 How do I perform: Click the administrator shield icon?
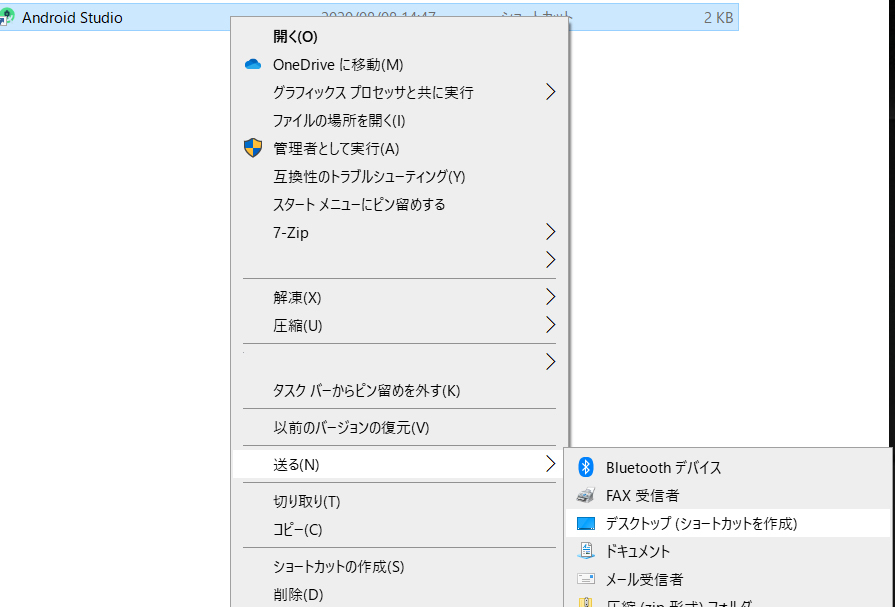253,148
